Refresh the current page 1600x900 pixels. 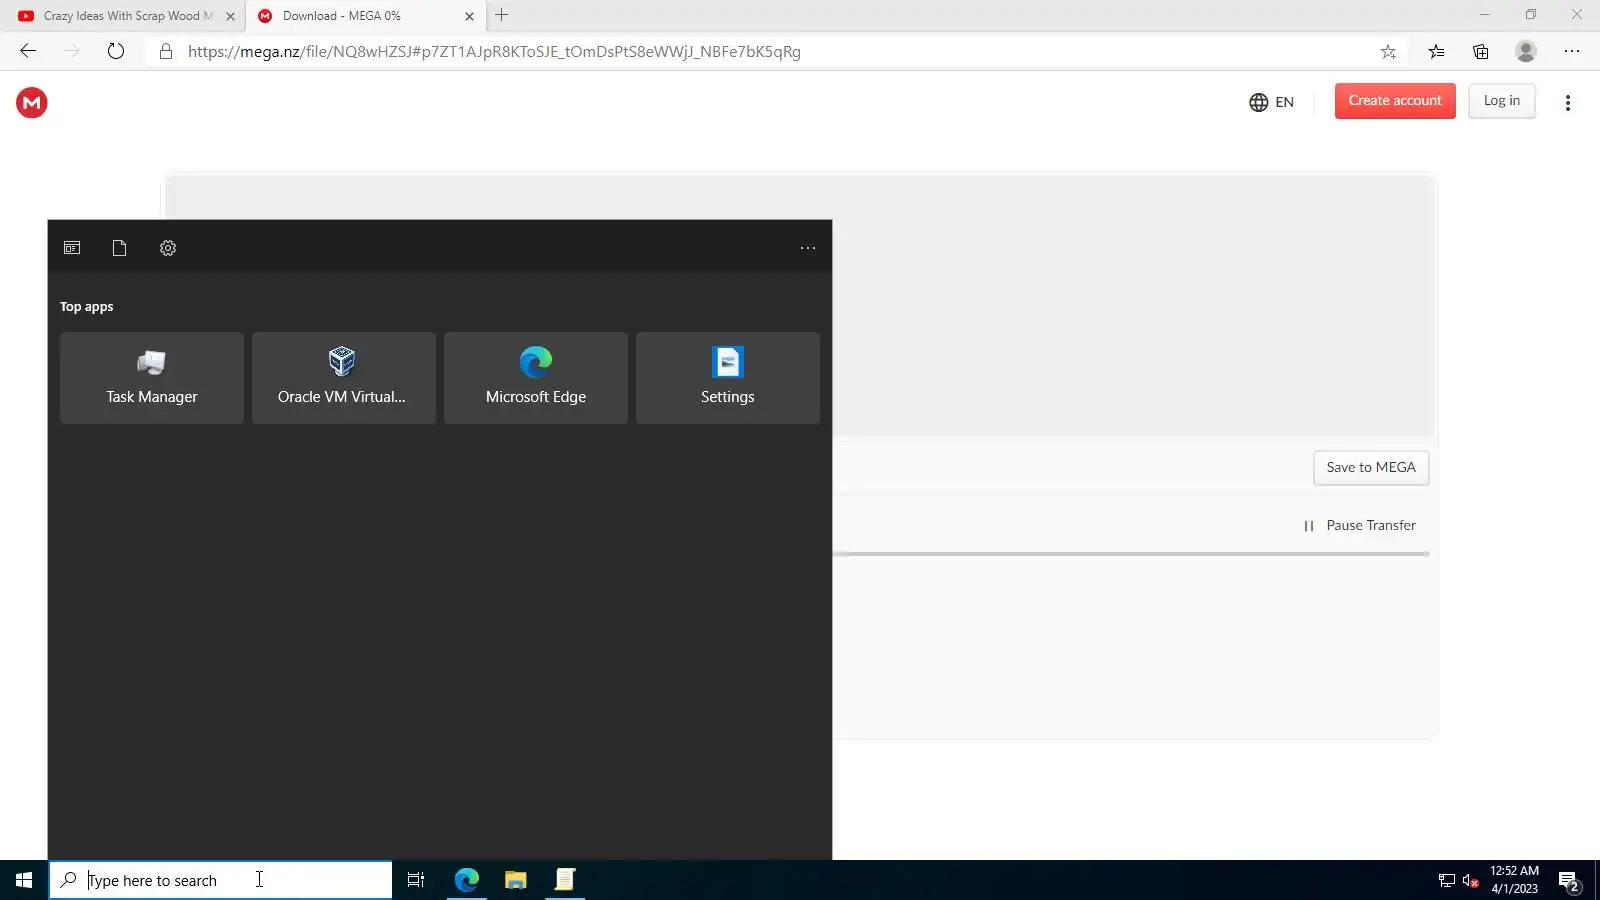[x=116, y=51]
